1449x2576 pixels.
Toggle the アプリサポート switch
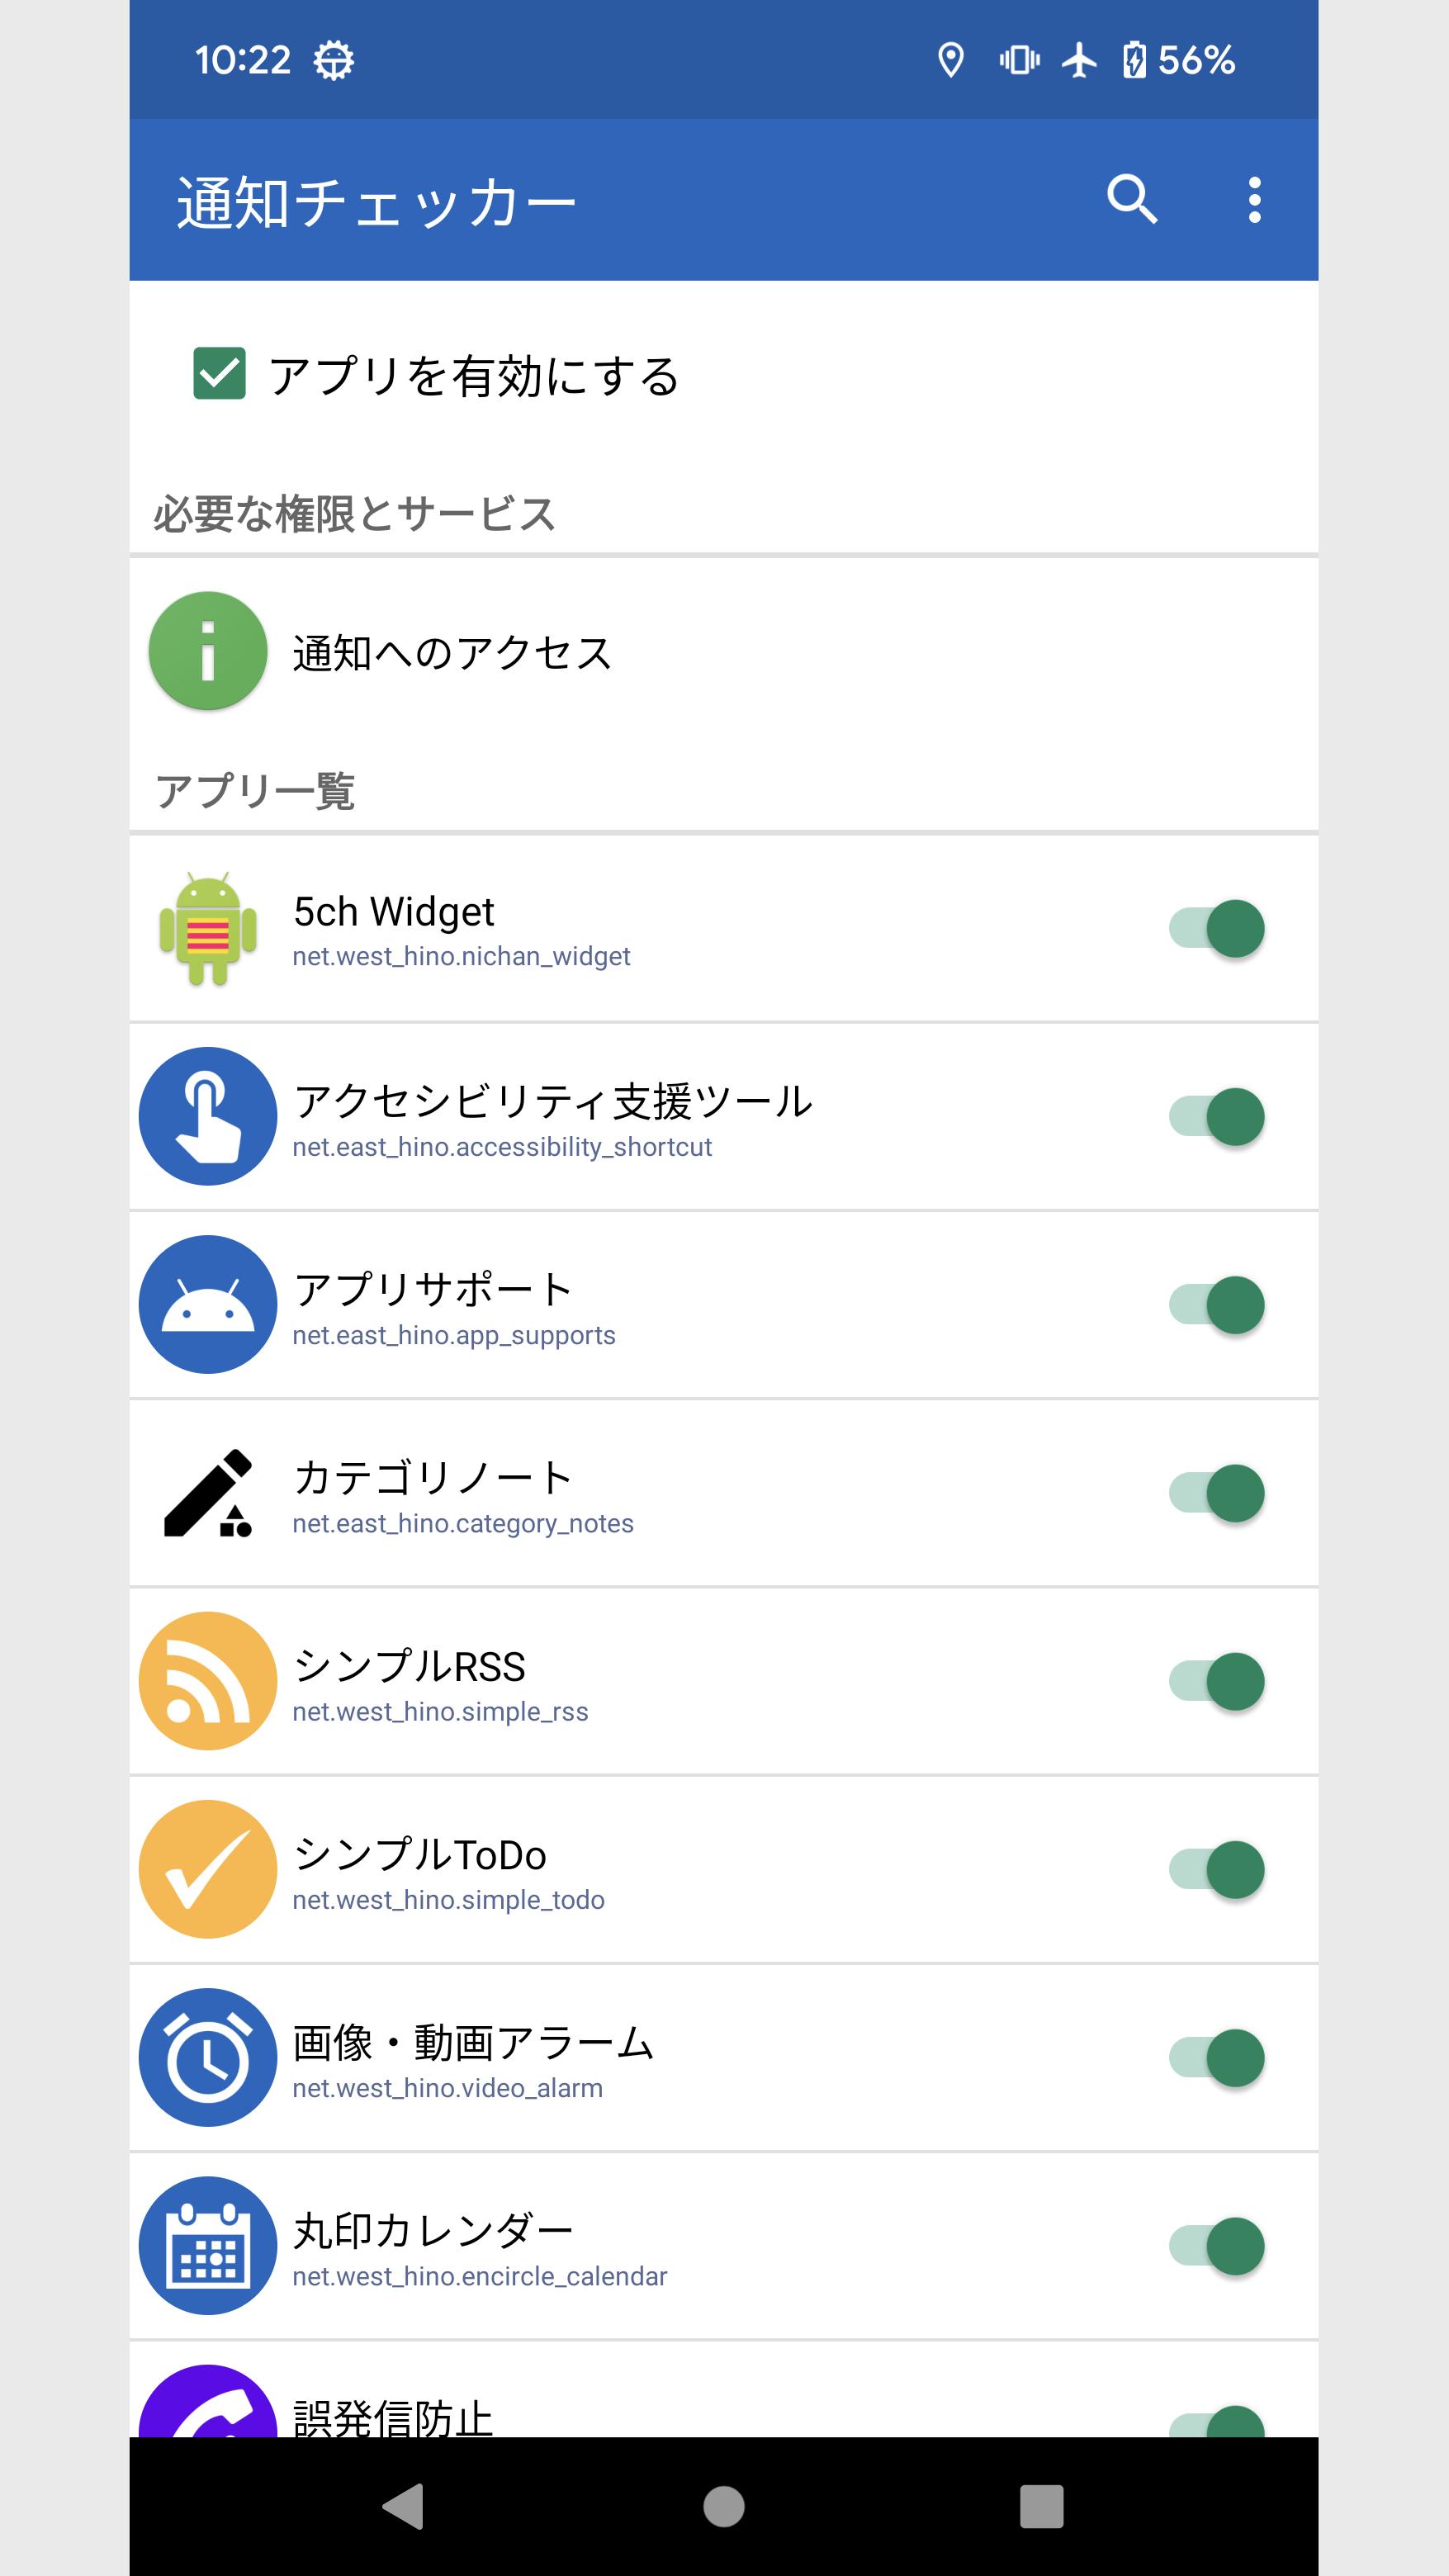[x=1216, y=1305]
